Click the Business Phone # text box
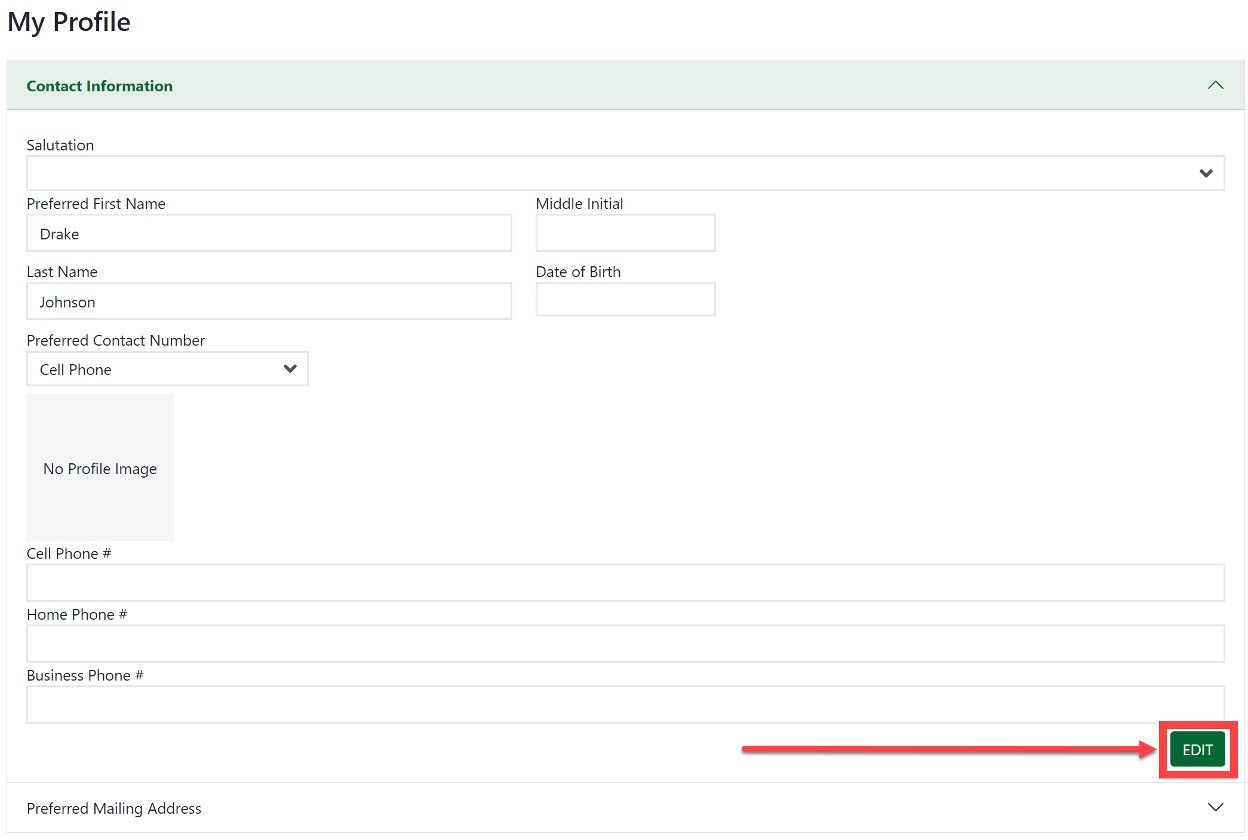Image resolution: width=1248 pixels, height=840 pixels. click(x=625, y=705)
